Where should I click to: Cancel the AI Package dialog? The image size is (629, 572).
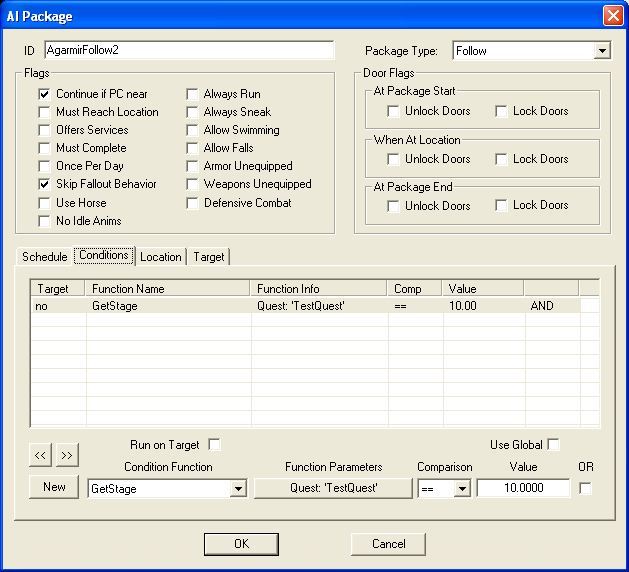point(388,544)
